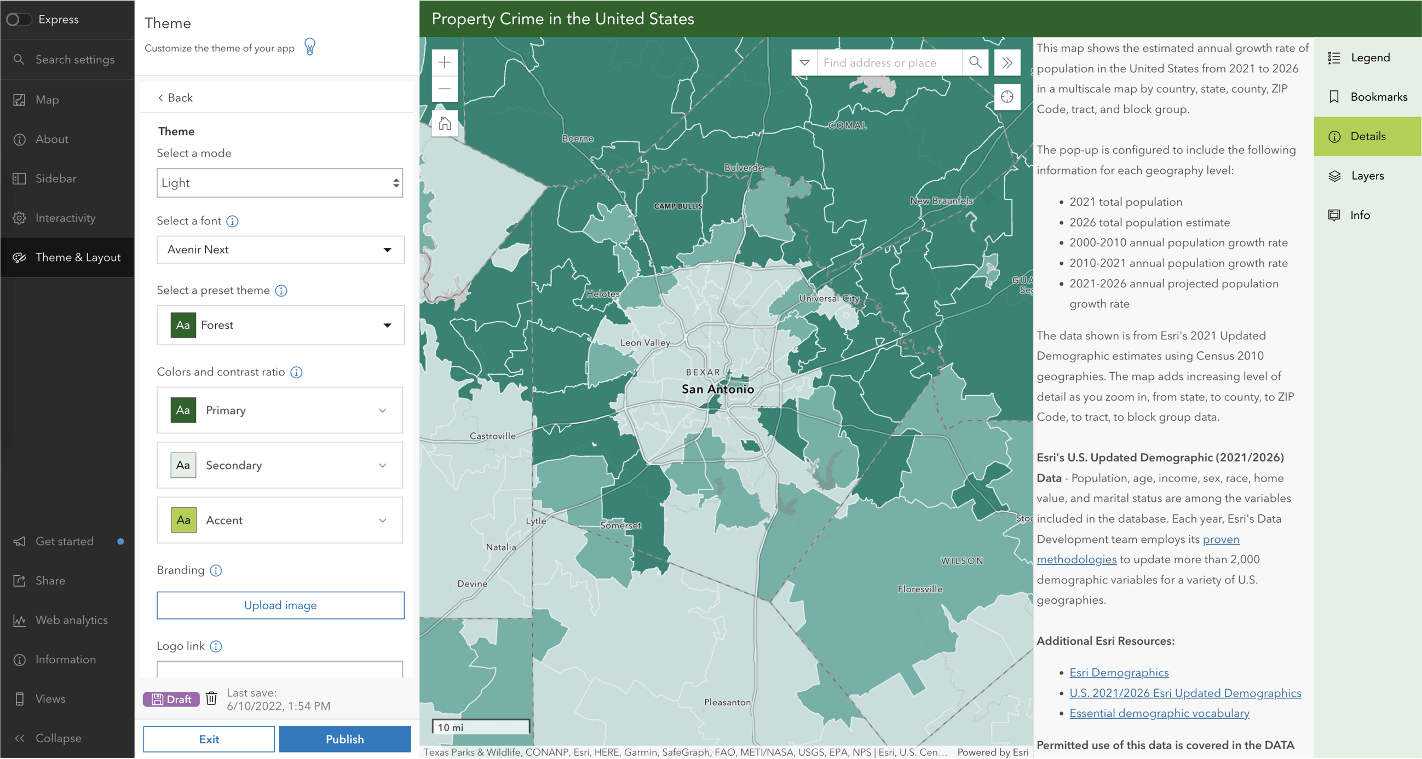1422x759 pixels.
Task: Zoom in on the map
Action: (x=445, y=62)
